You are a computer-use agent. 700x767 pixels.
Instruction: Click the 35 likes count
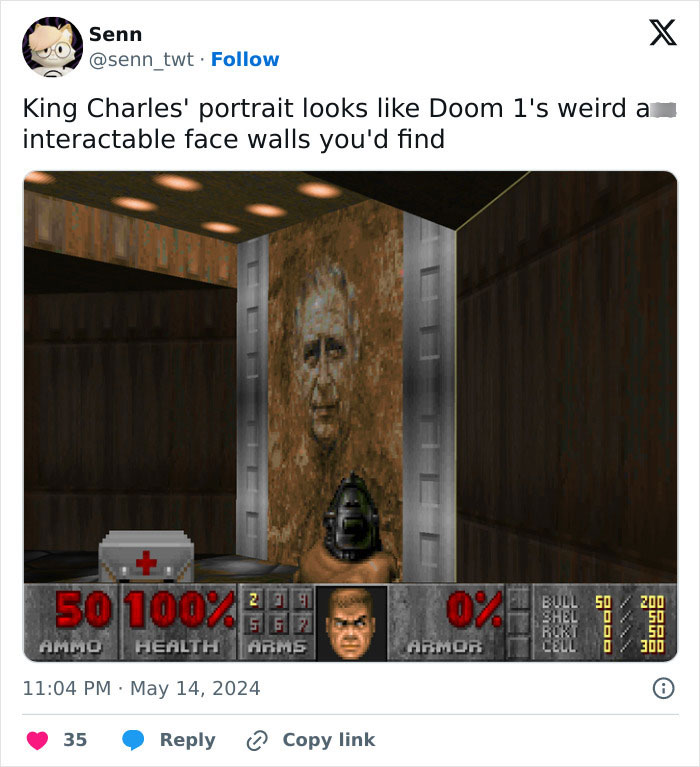pos(75,740)
